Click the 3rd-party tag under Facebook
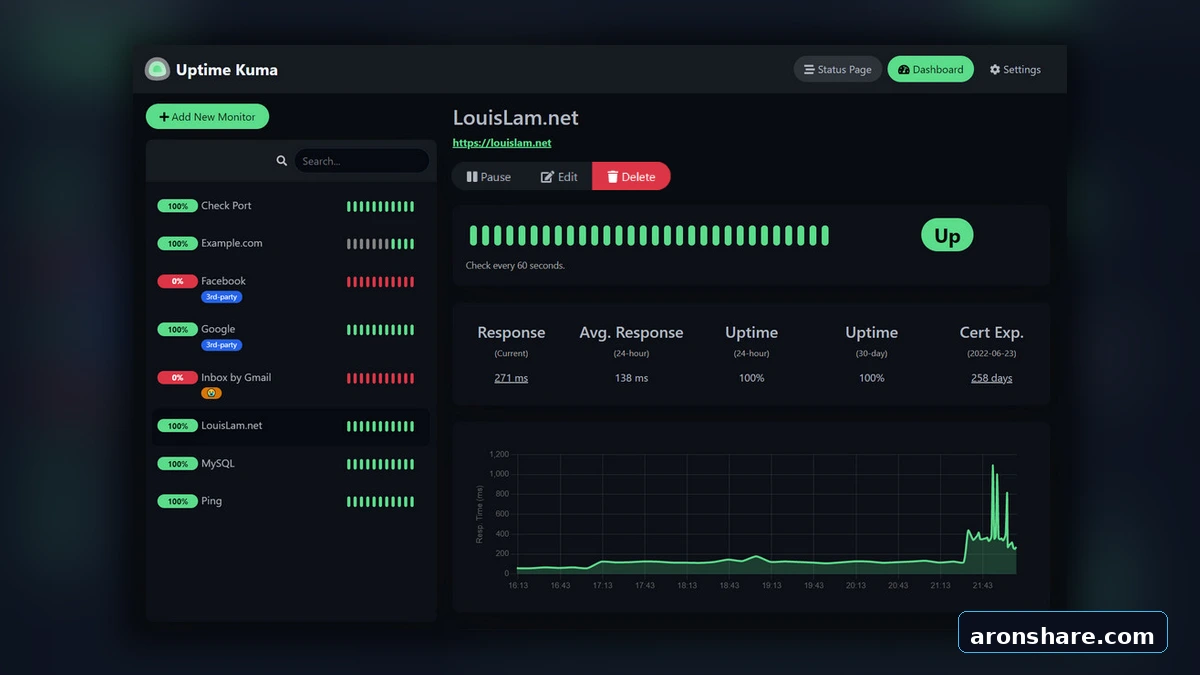1200x675 pixels. [221, 297]
